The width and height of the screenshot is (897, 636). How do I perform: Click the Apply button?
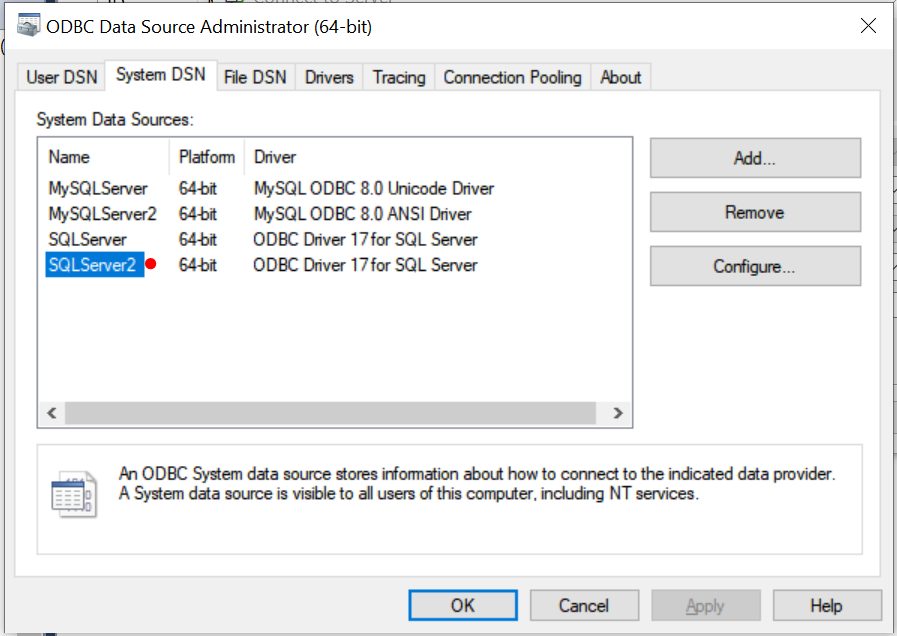[705, 605]
